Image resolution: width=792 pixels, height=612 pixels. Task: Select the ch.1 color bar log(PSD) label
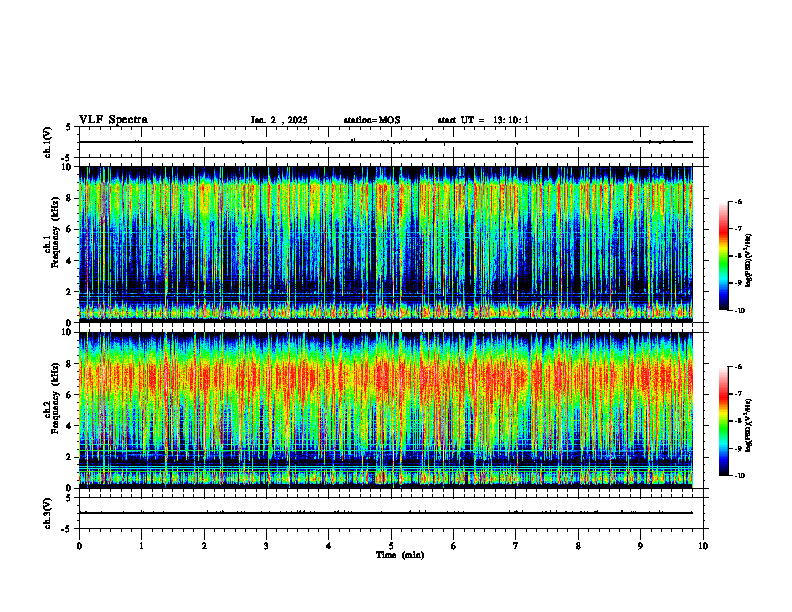[749, 261]
